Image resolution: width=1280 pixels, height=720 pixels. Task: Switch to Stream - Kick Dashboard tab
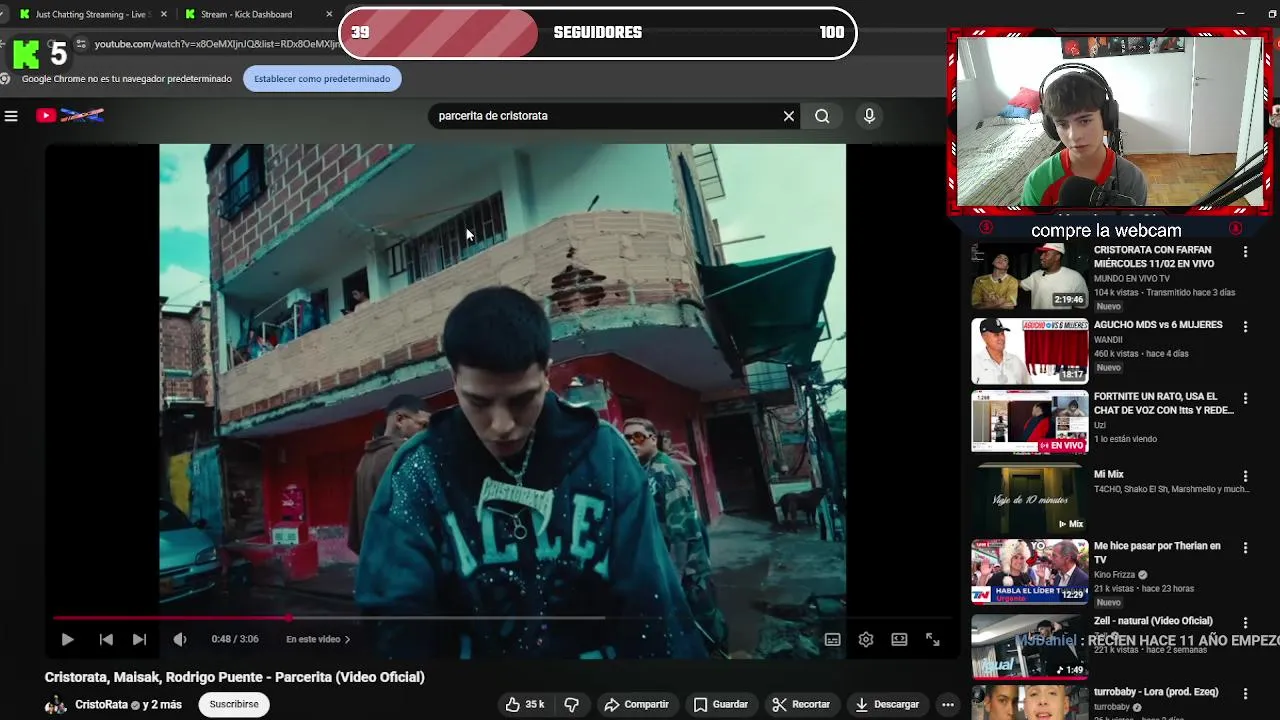246,14
